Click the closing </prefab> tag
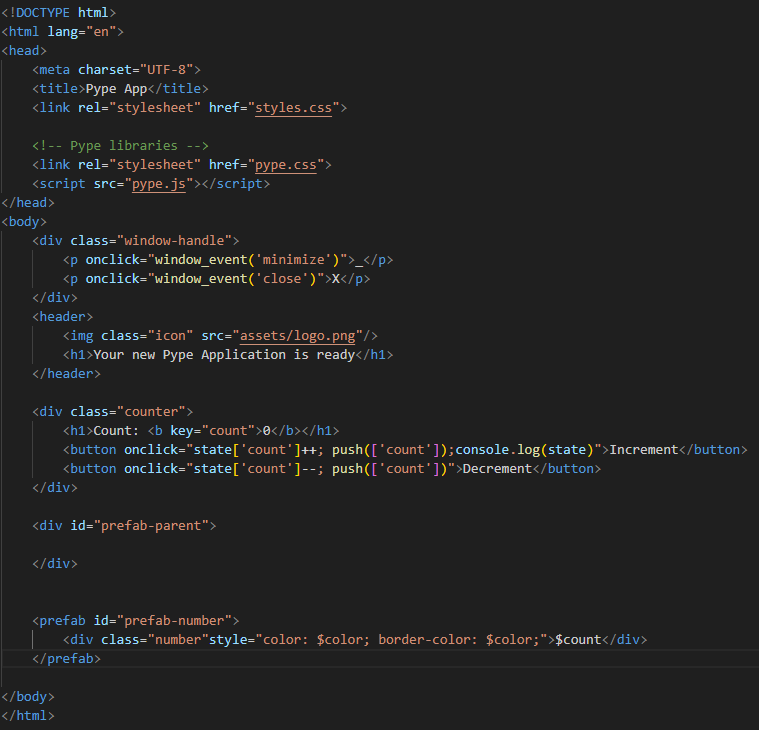Screen dimensions: 759x730 click(x=66, y=658)
